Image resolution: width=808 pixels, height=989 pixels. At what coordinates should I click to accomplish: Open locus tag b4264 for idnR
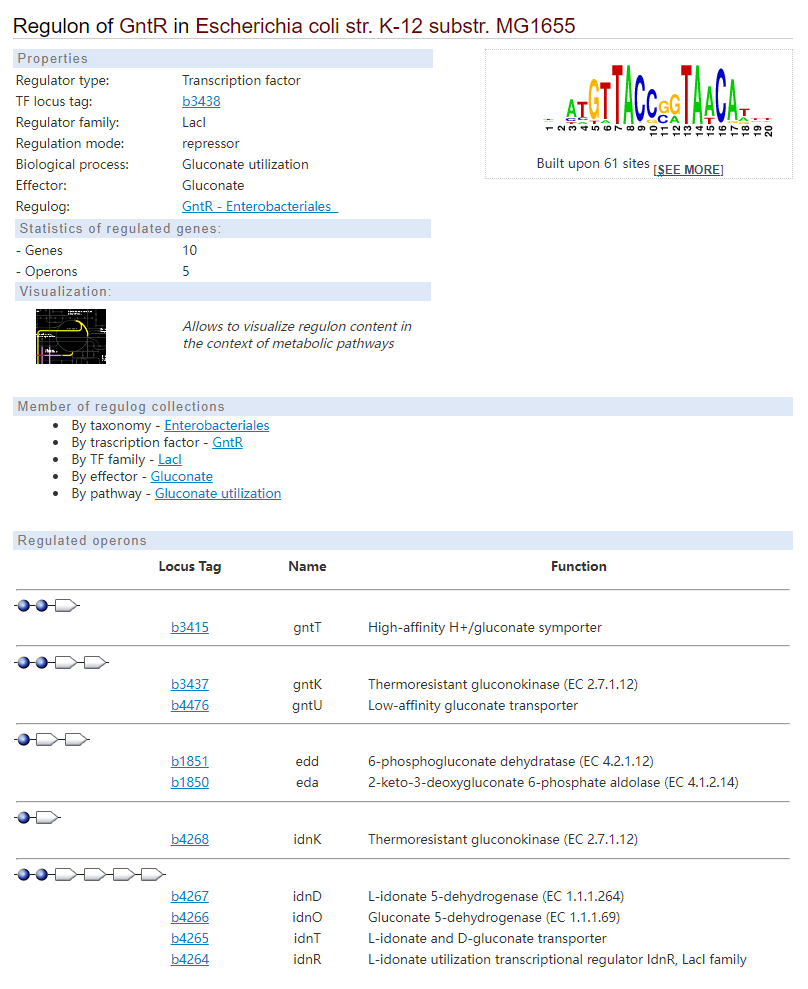point(190,959)
